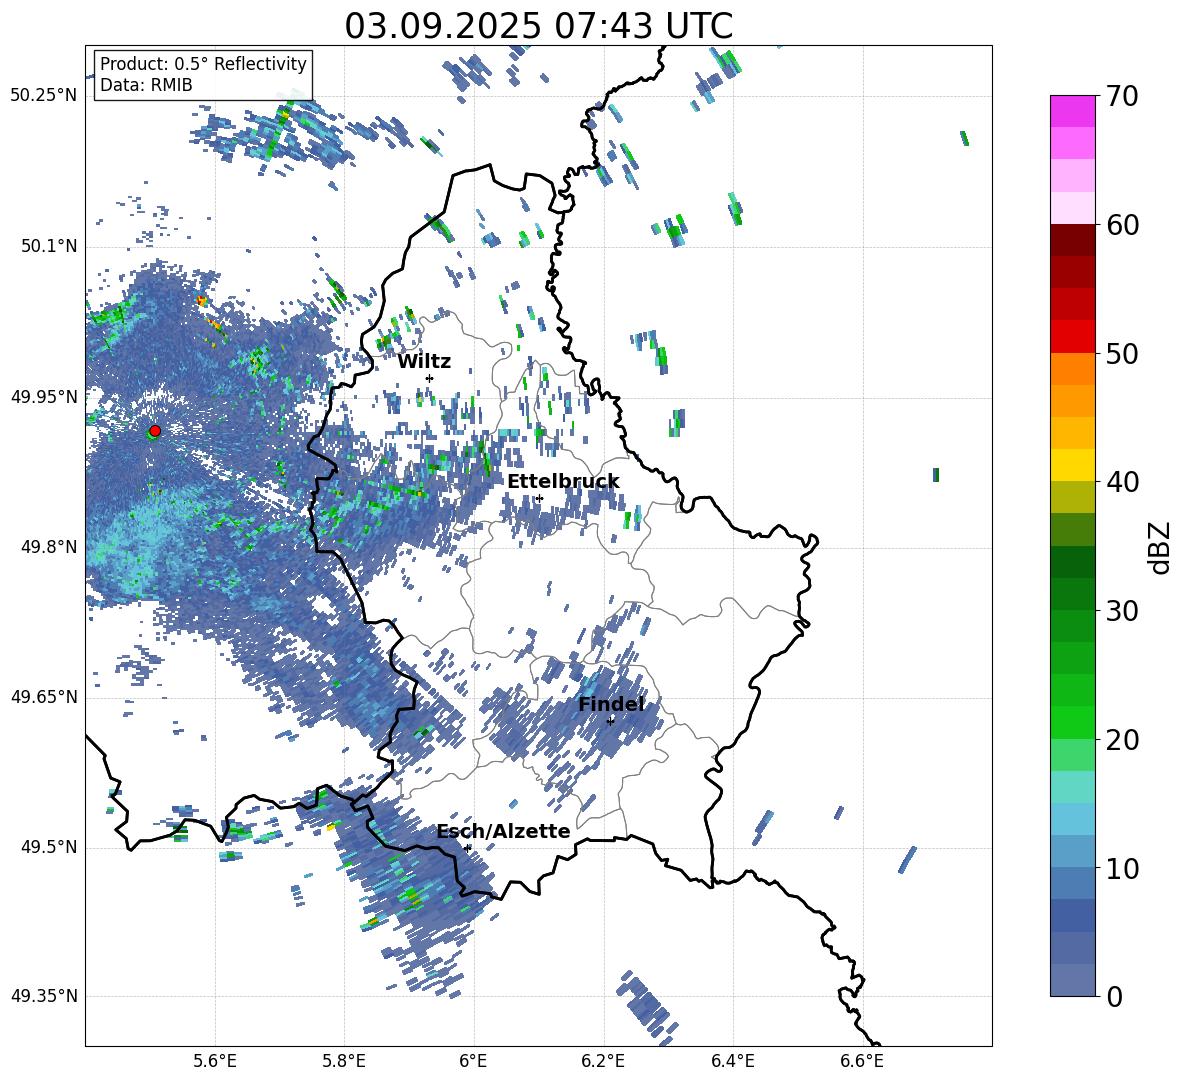This screenshot has width=1184, height=1081.
Task: Click the 5.8°E longitude label
Action: 344,1061
